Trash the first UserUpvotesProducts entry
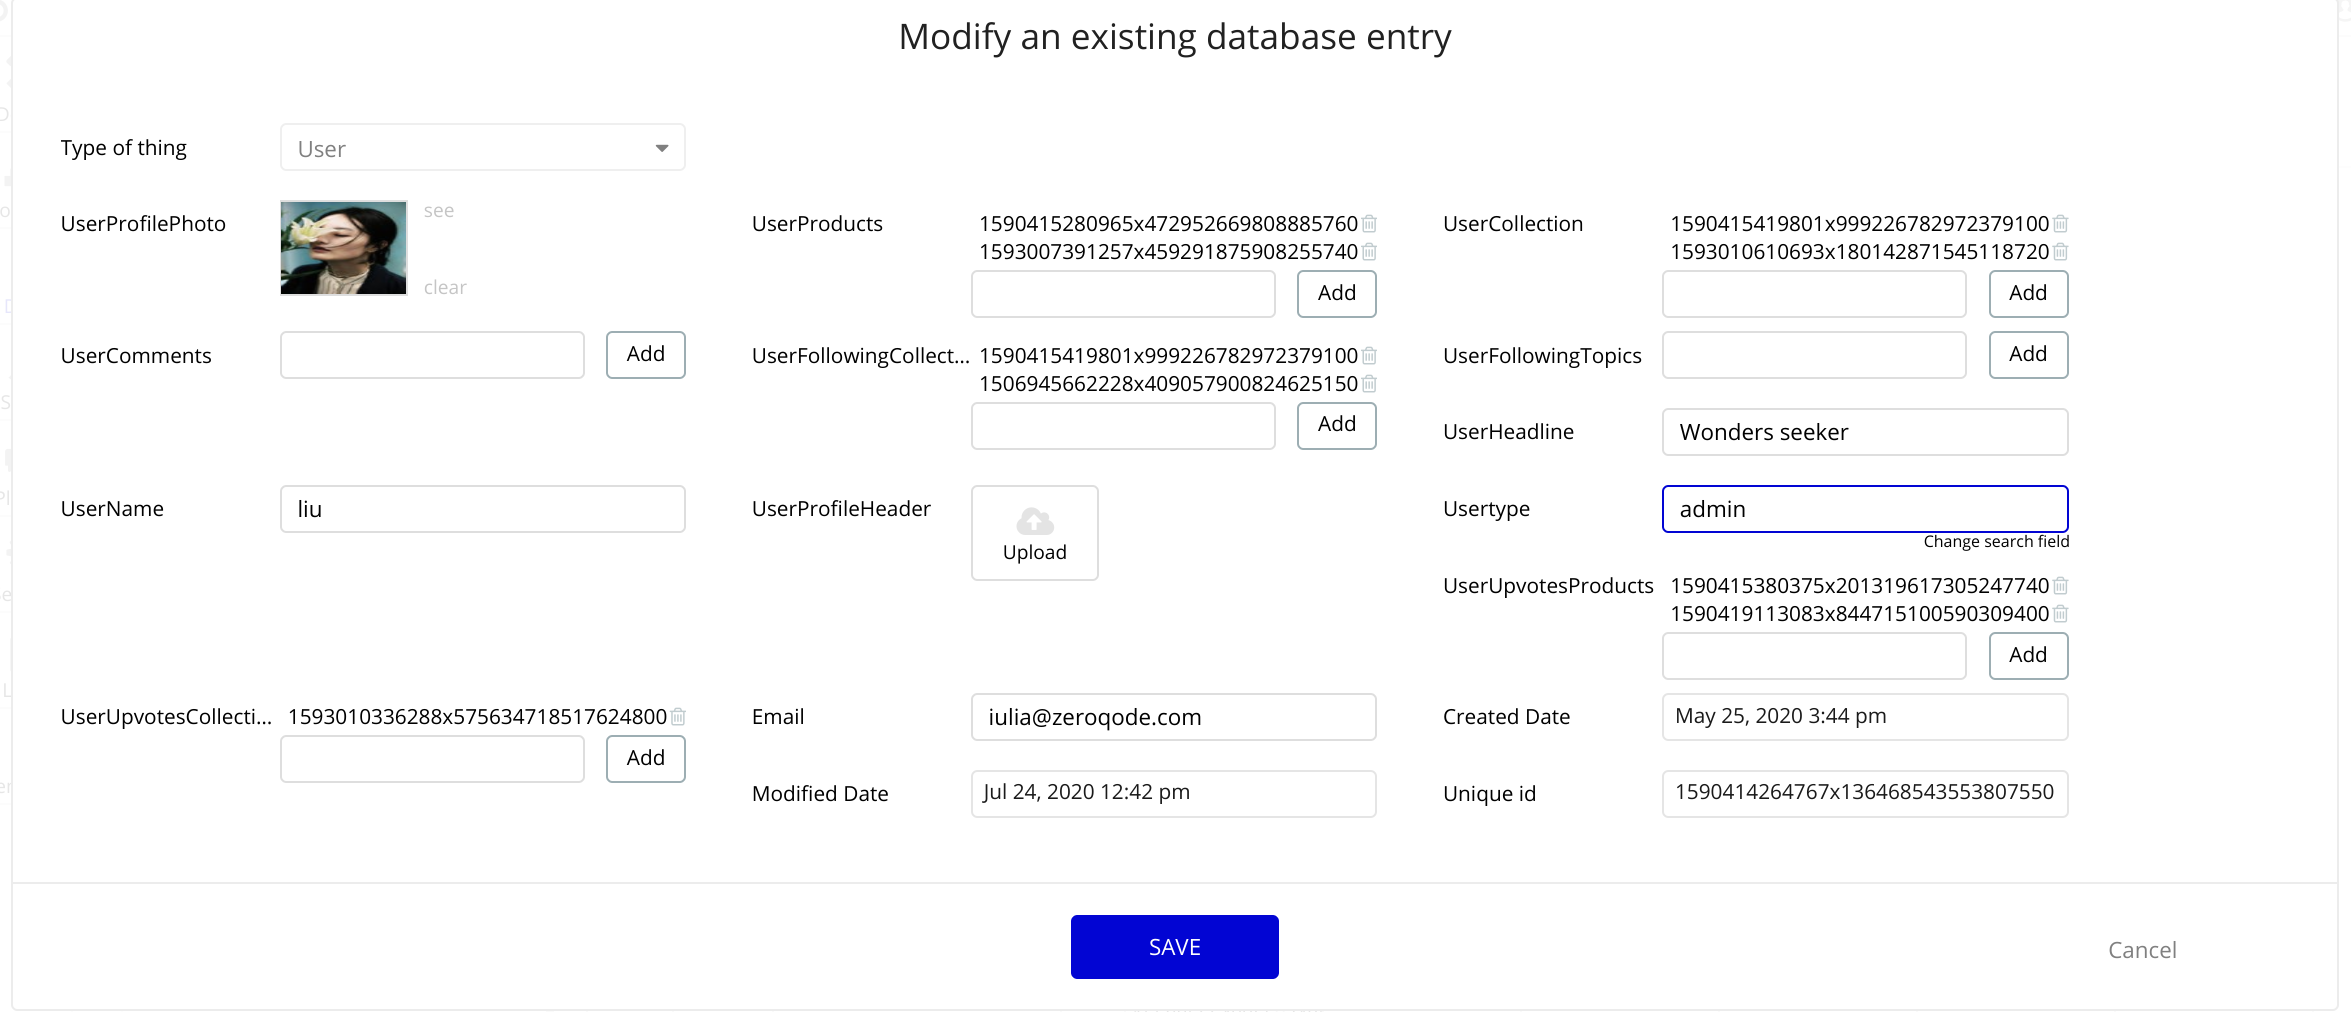This screenshot has height=1012, width=2351. pyautogui.click(x=2060, y=586)
